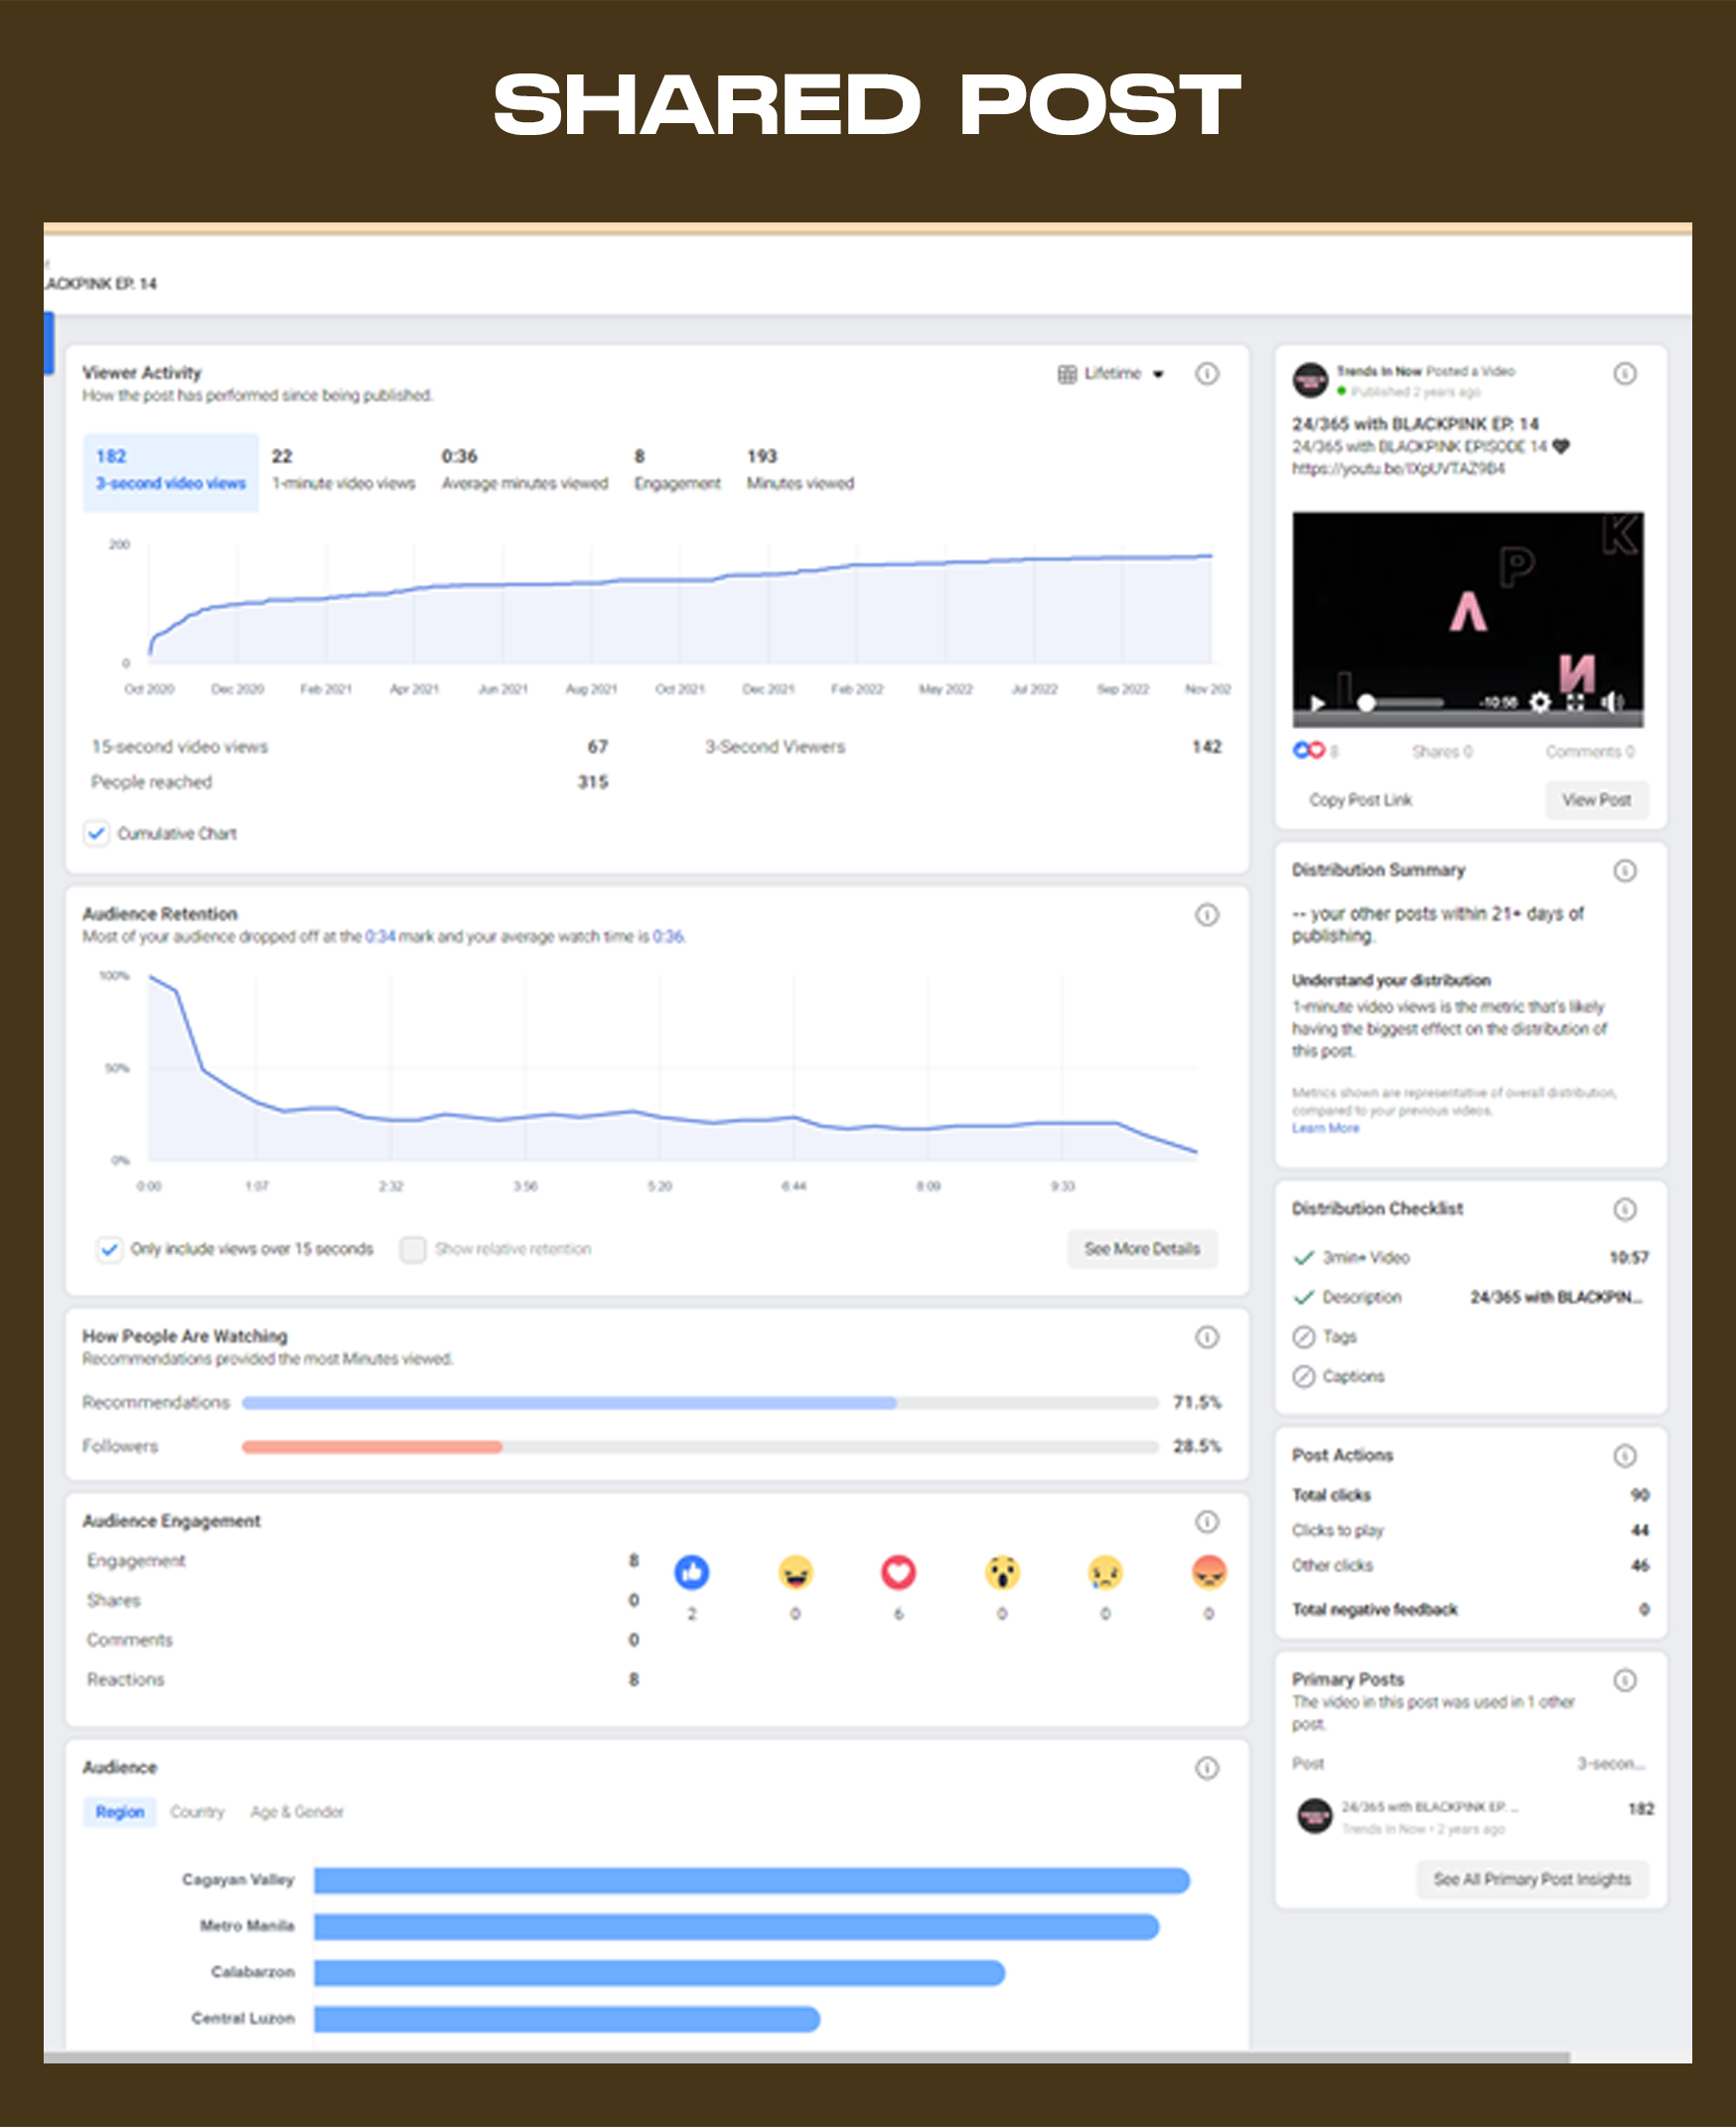Image resolution: width=1736 pixels, height=2127 pixels.
Task: Click the Recommendations percentage bar
Action: 699,1403
